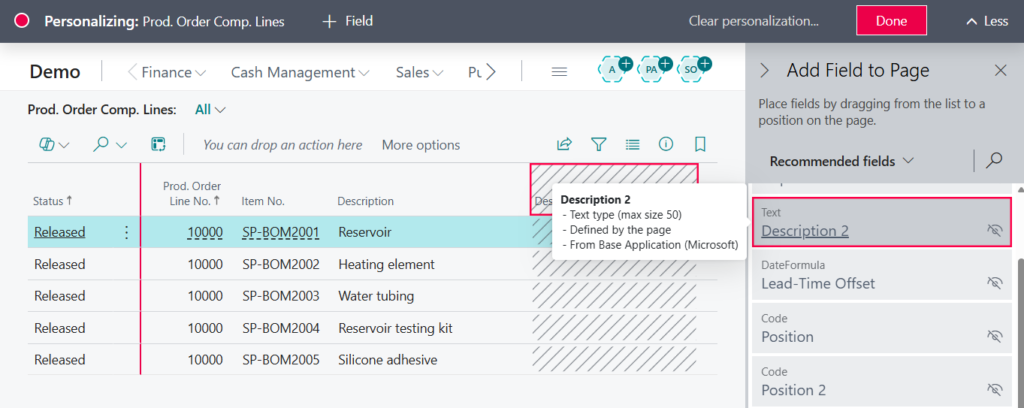Click the Description column header
Image resolution: width=1024 pixels, height=408 pixels.
click(365, 201)
